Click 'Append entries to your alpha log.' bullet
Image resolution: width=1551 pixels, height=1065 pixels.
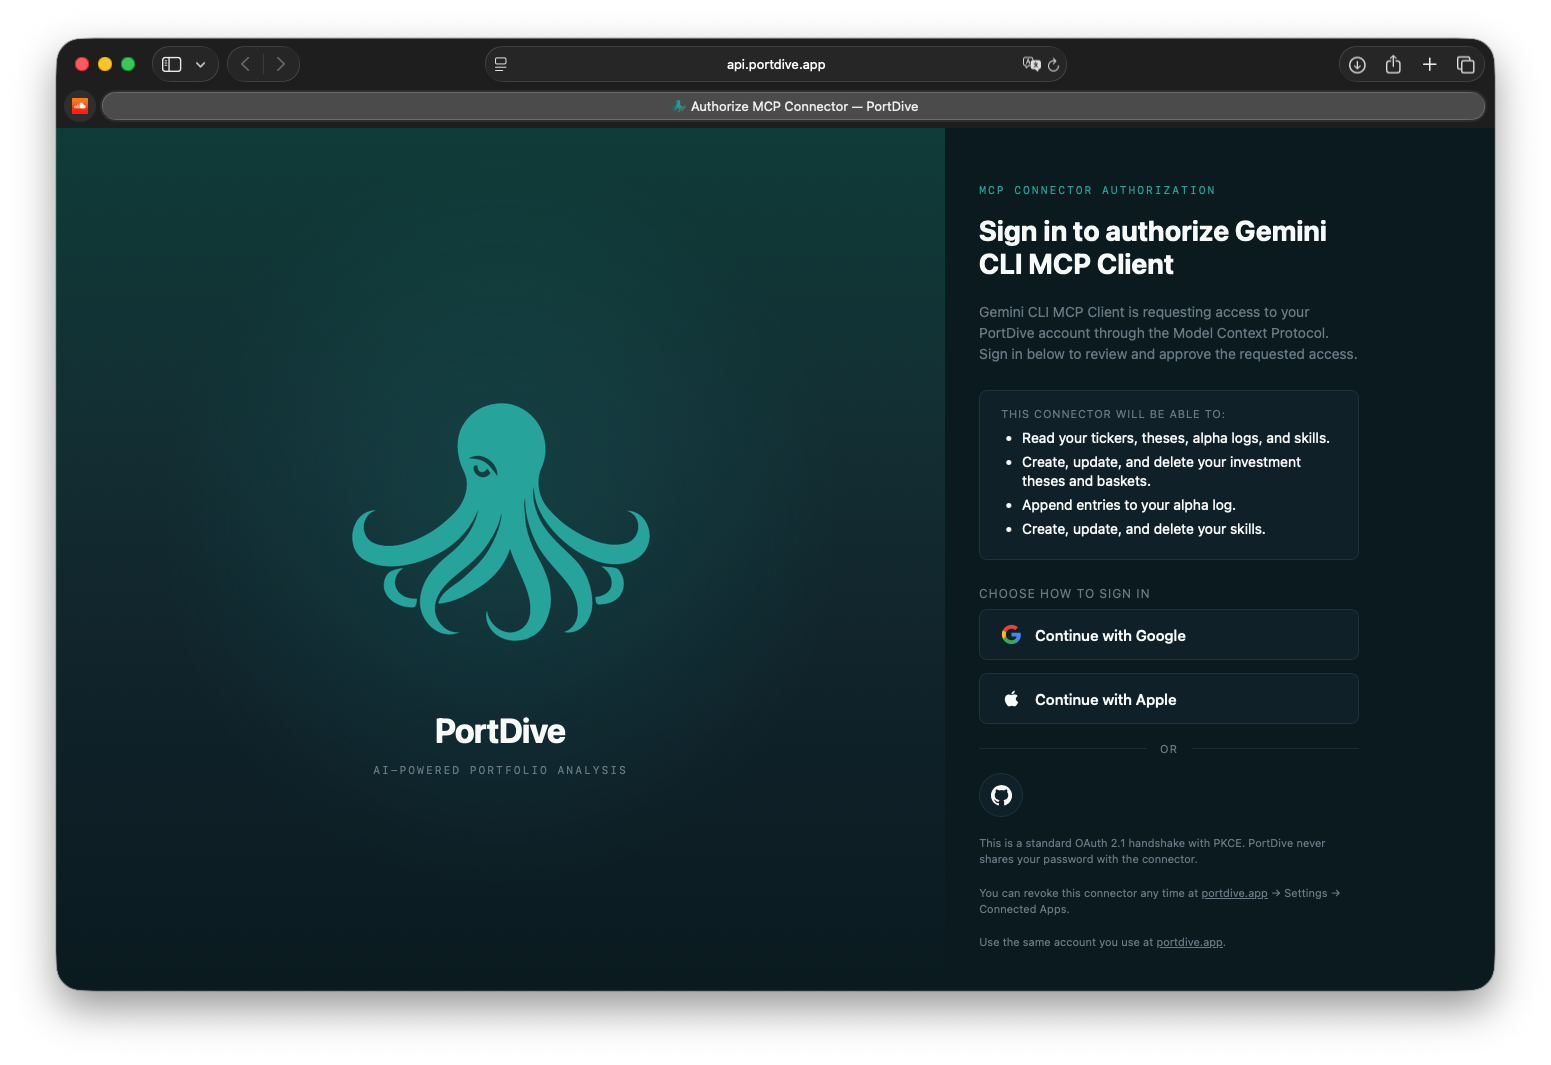coord(1128,505)
